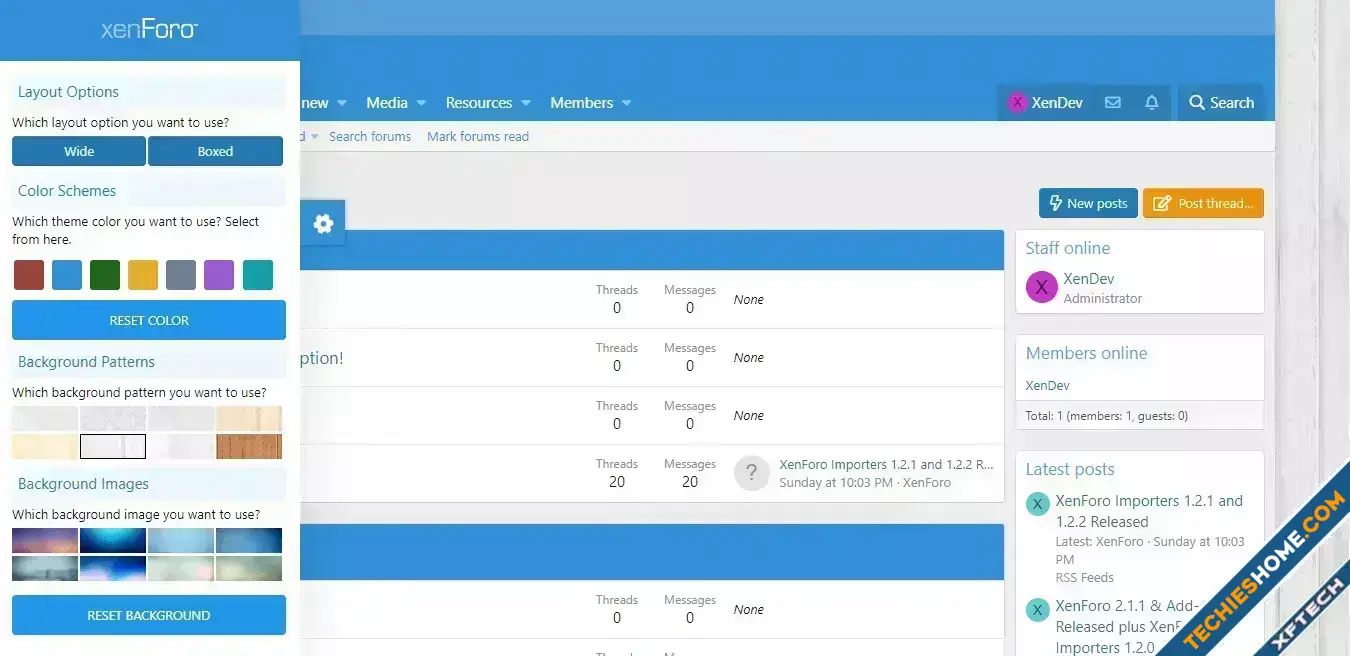
Task: Click the Mark forums read link
Action: tap(477, 137)
